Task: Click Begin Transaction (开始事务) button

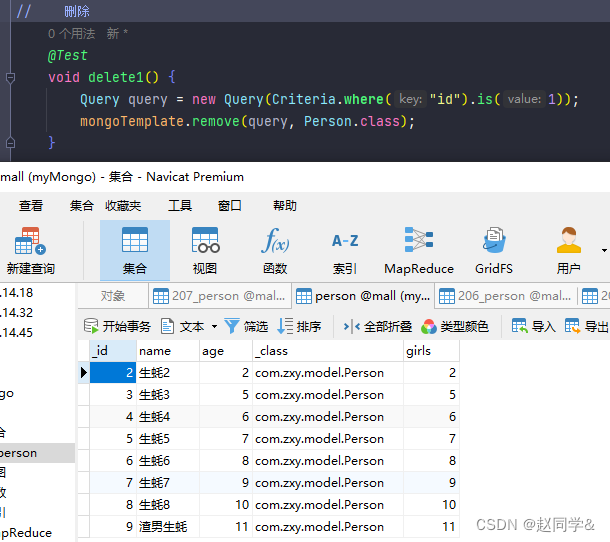Action: click(x=117, y=326)
